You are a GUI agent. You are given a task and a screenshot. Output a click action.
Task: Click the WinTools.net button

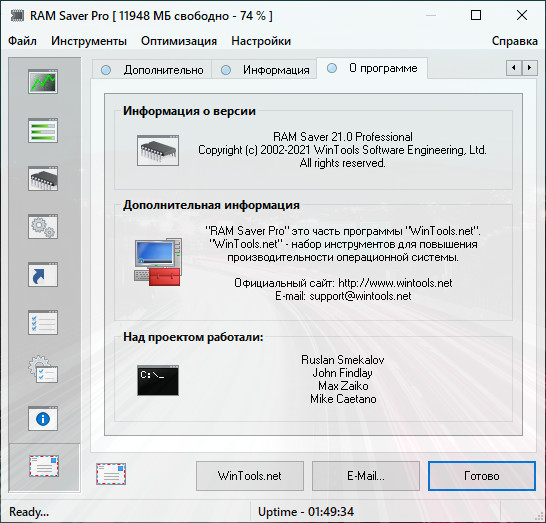pos(250,476)
